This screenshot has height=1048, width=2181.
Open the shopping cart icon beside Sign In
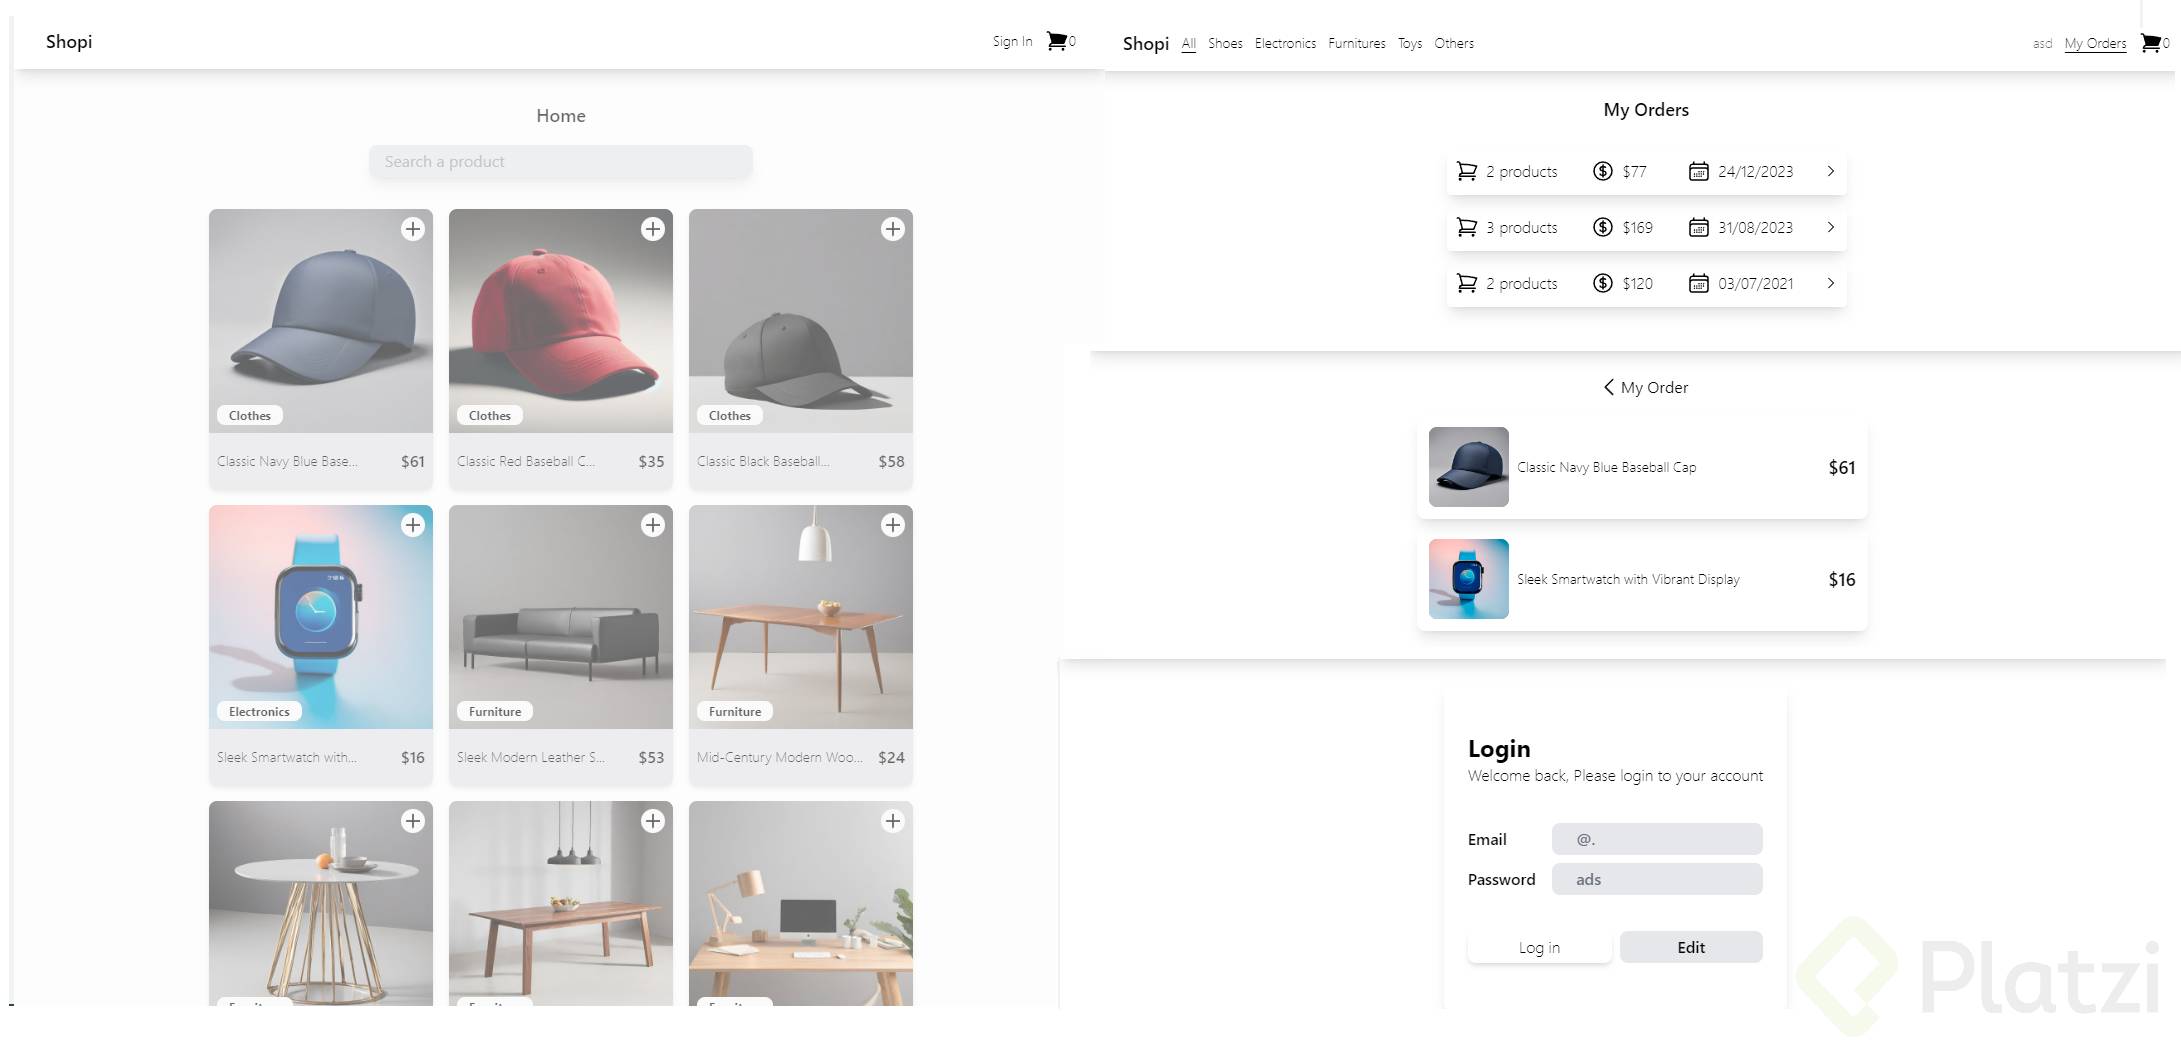click(x=1056, y=41)
